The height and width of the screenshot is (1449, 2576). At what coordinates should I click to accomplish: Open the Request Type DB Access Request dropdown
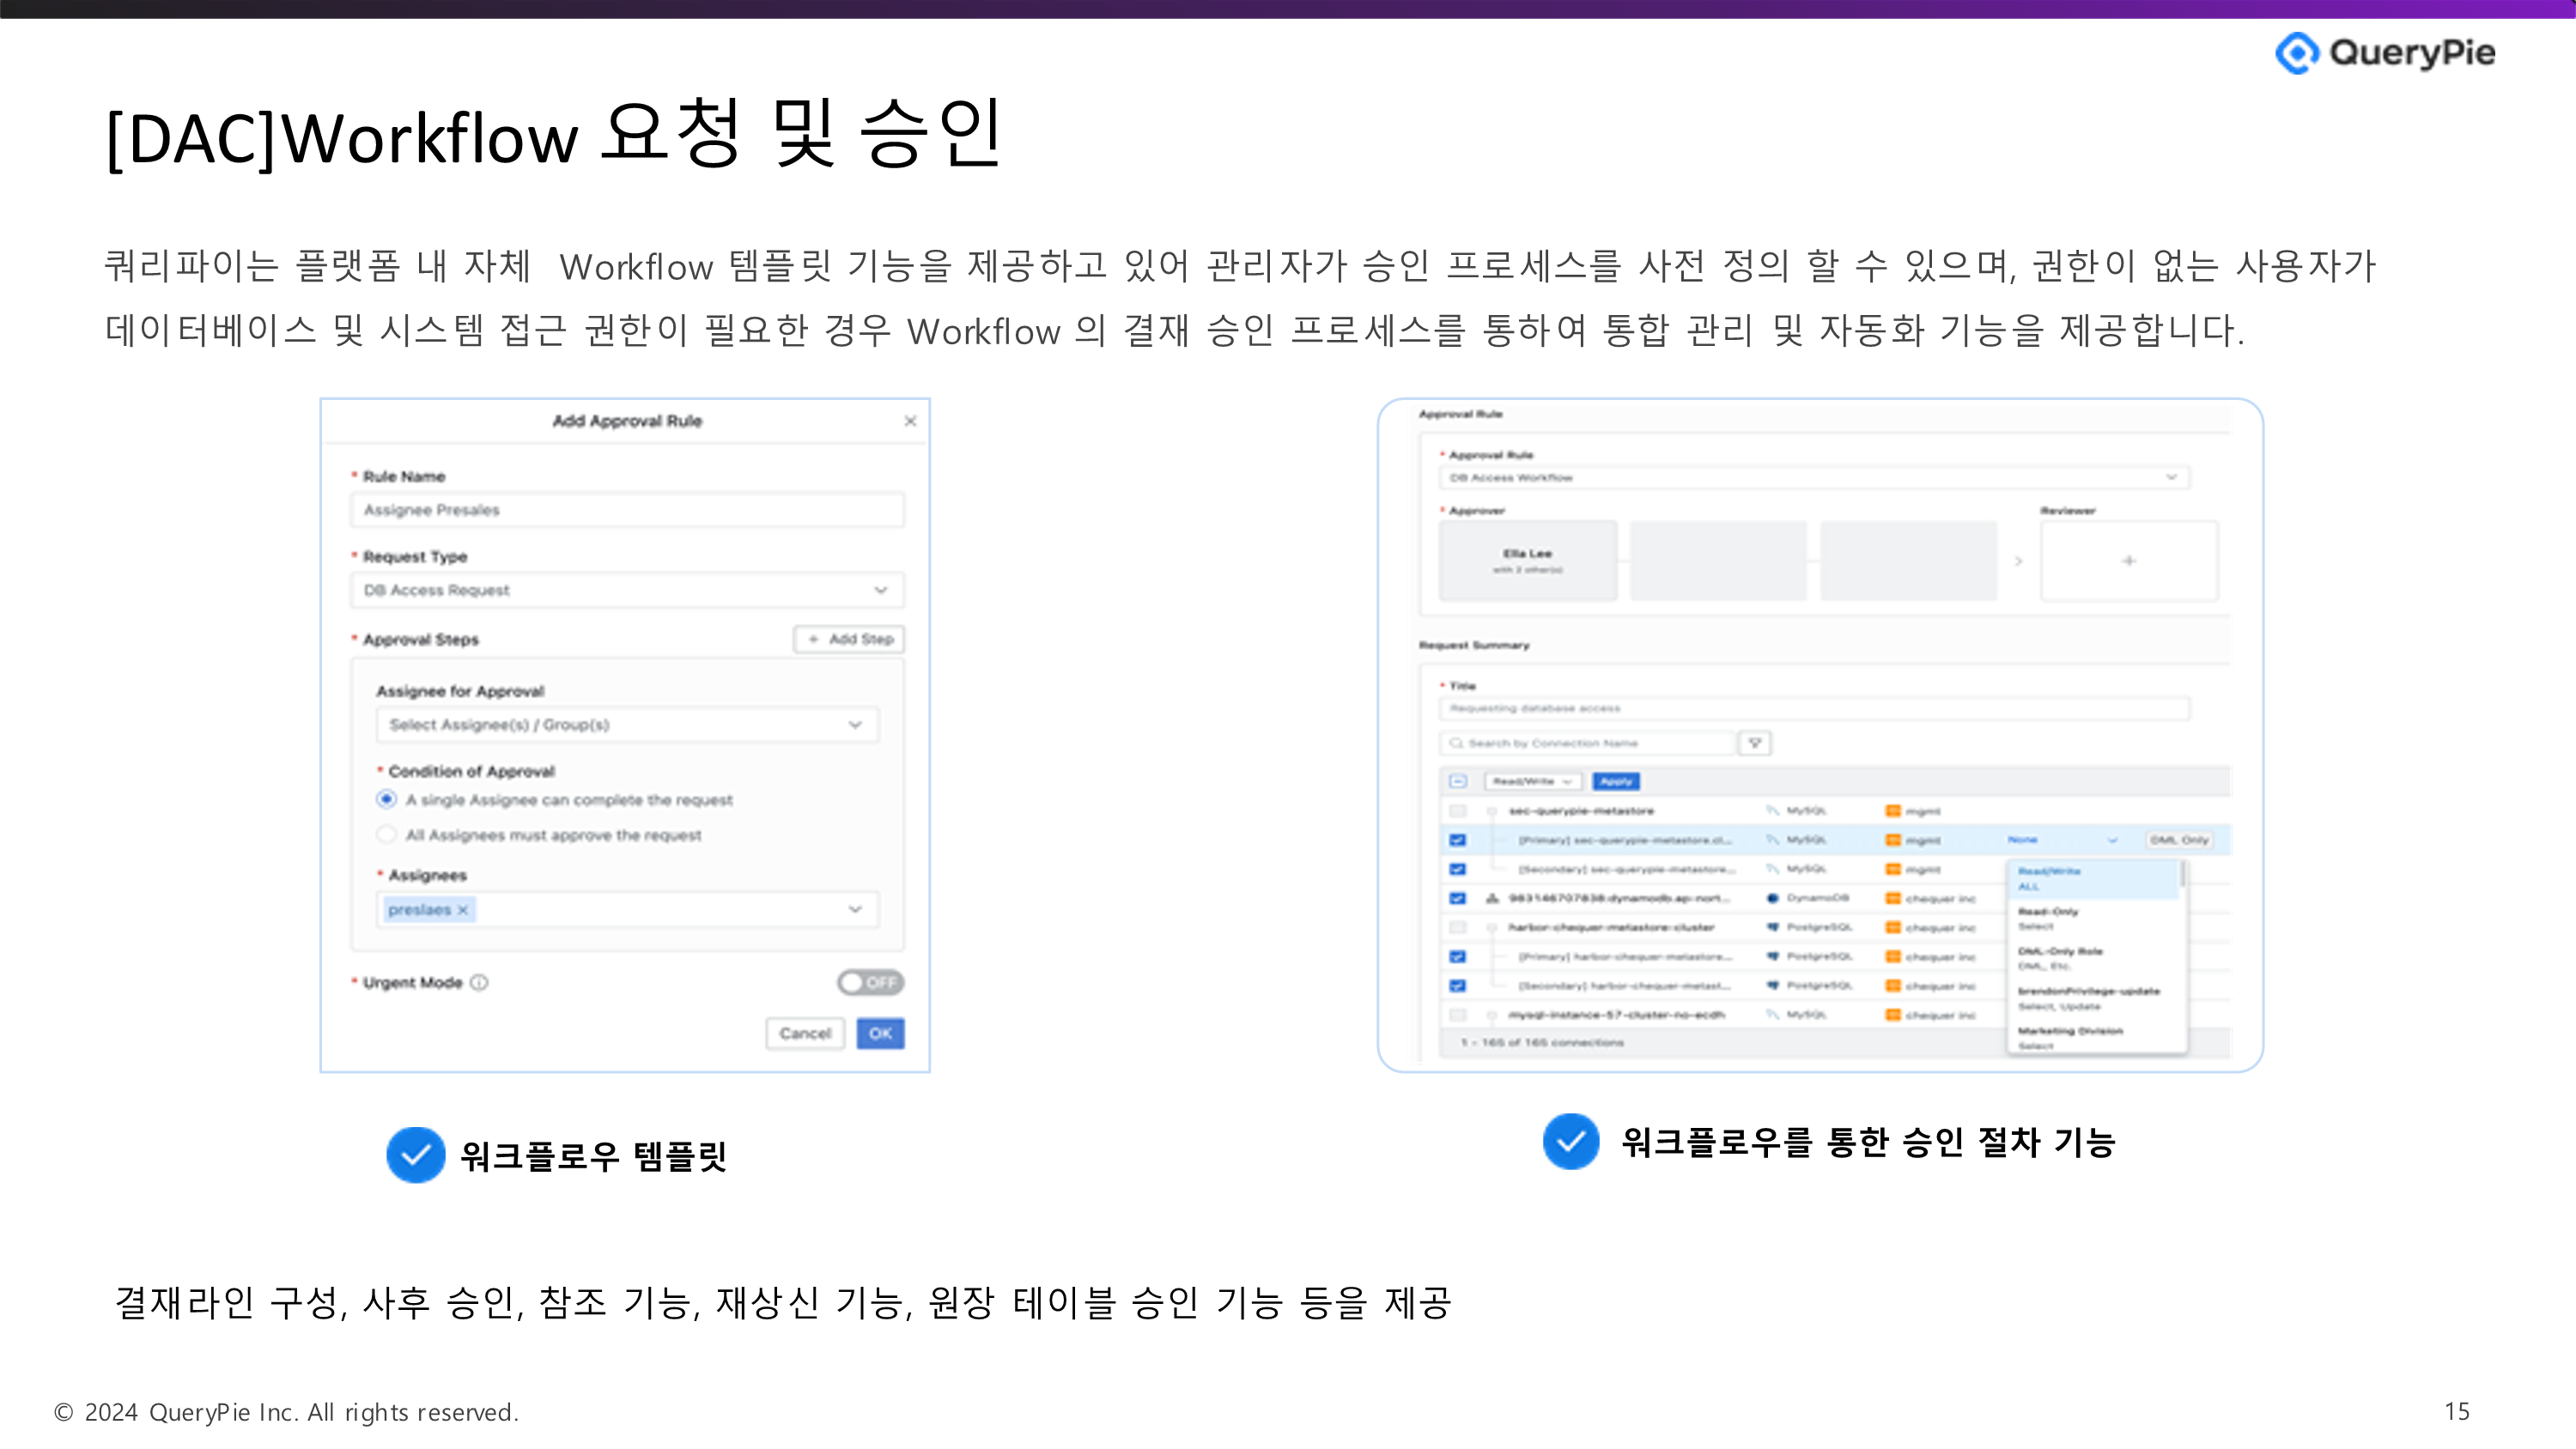click(627, 590)
